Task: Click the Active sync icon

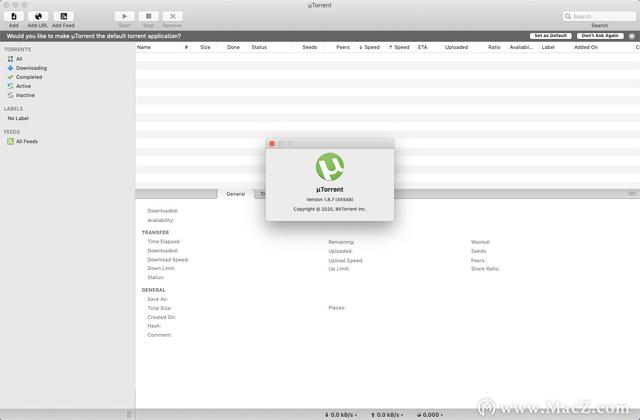Action: tap(10, 86)
